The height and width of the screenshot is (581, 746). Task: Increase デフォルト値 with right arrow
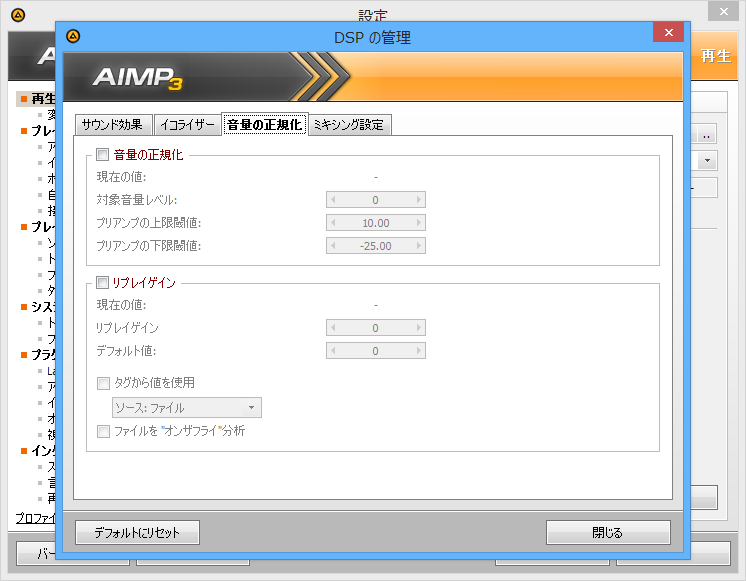click(419, 351)
